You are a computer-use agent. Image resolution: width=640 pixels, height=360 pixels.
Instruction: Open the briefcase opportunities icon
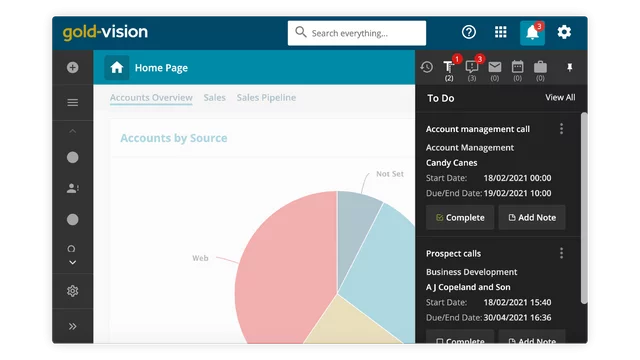click(540, 70)
